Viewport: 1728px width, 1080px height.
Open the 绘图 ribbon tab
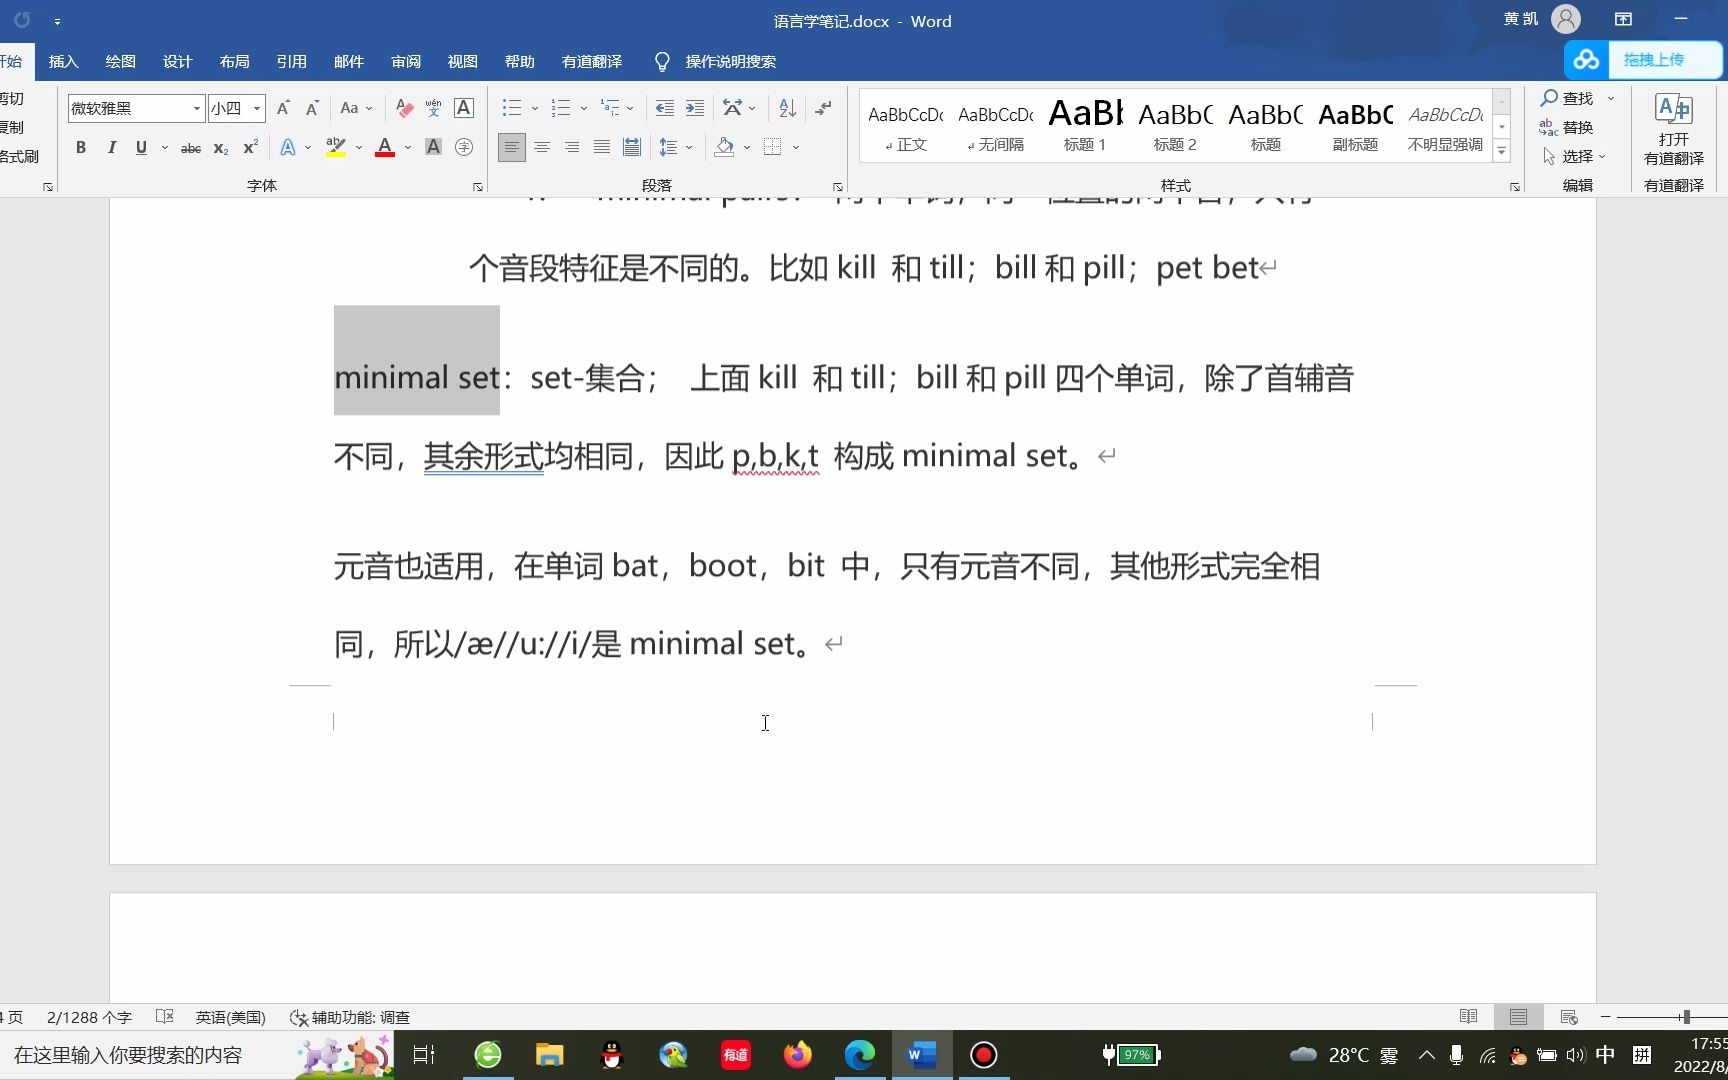(120, 61)
